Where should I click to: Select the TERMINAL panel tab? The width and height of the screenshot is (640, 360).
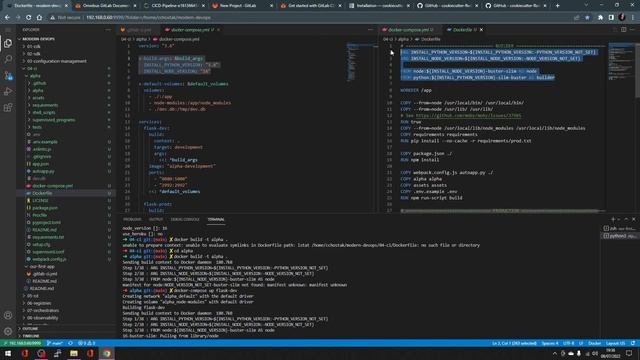click(216, 220)
